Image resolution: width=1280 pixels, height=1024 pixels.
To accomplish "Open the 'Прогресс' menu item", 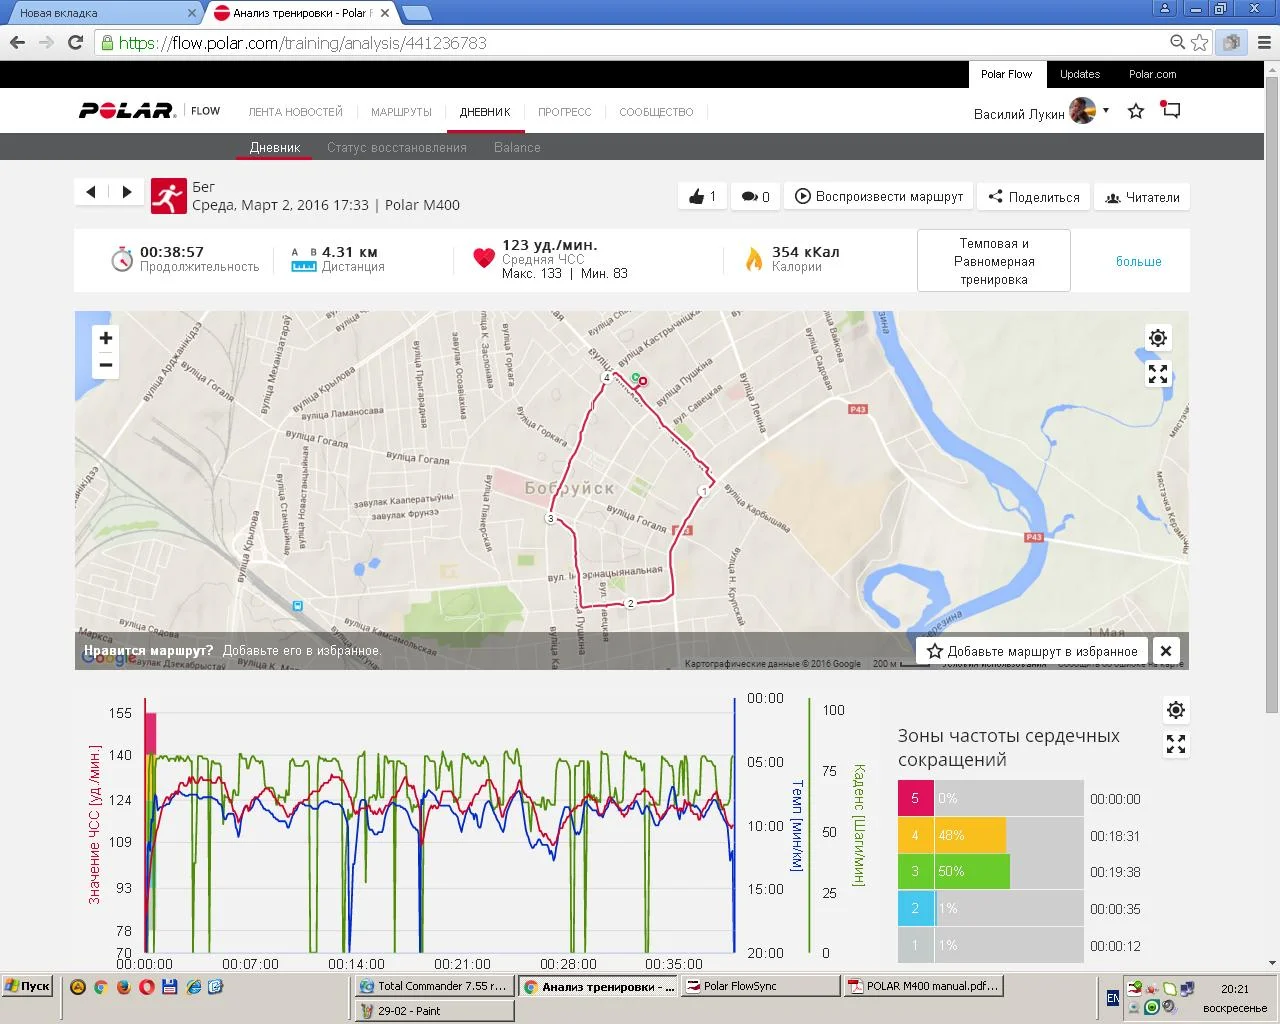I will (564, 112).
